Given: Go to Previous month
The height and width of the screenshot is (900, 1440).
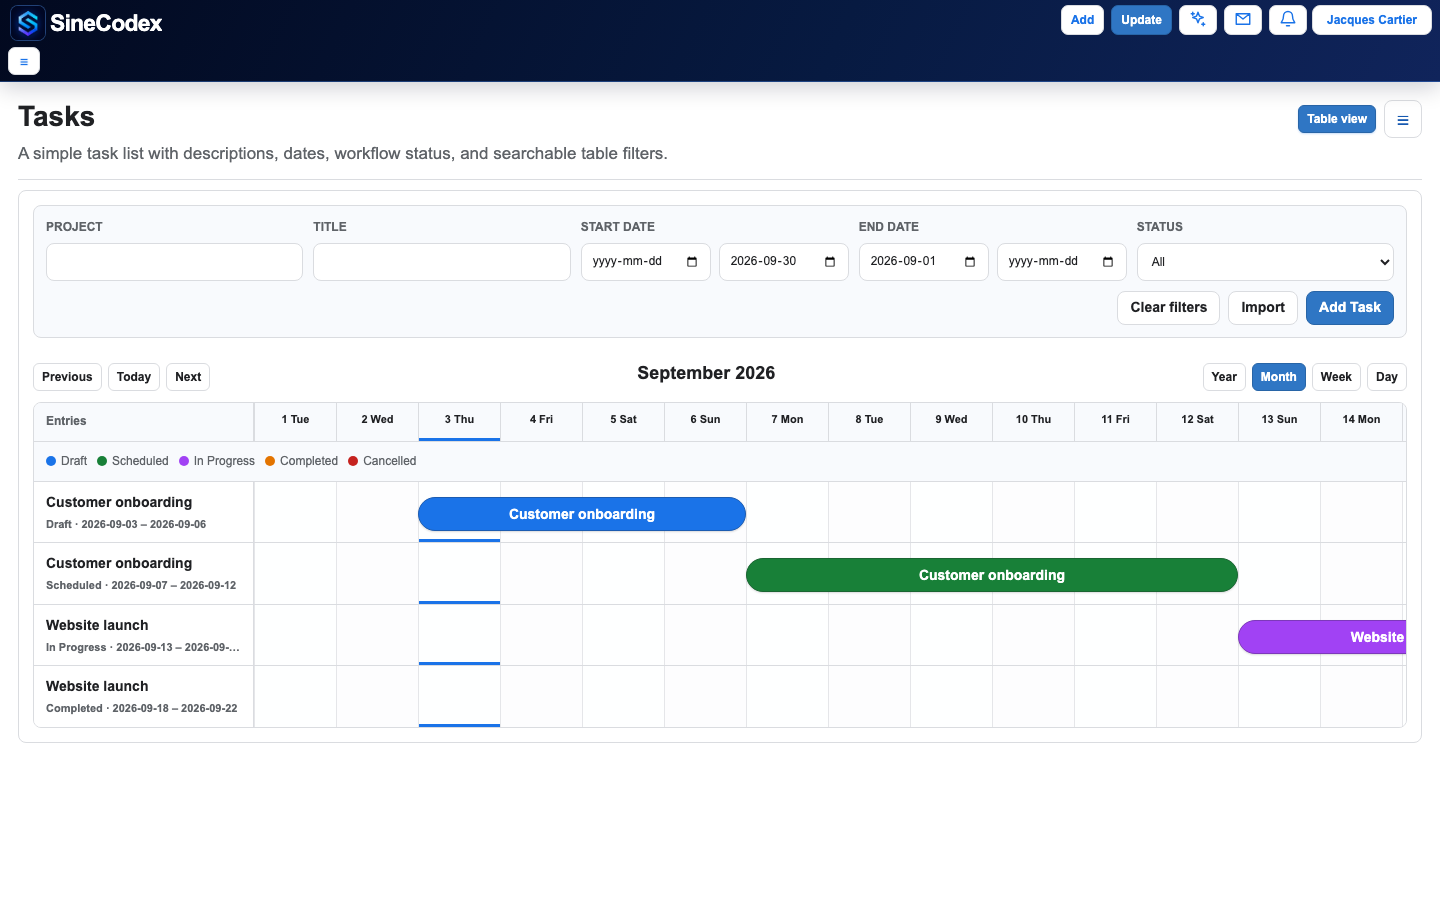Looking at the screenshot, I should 67,377.
